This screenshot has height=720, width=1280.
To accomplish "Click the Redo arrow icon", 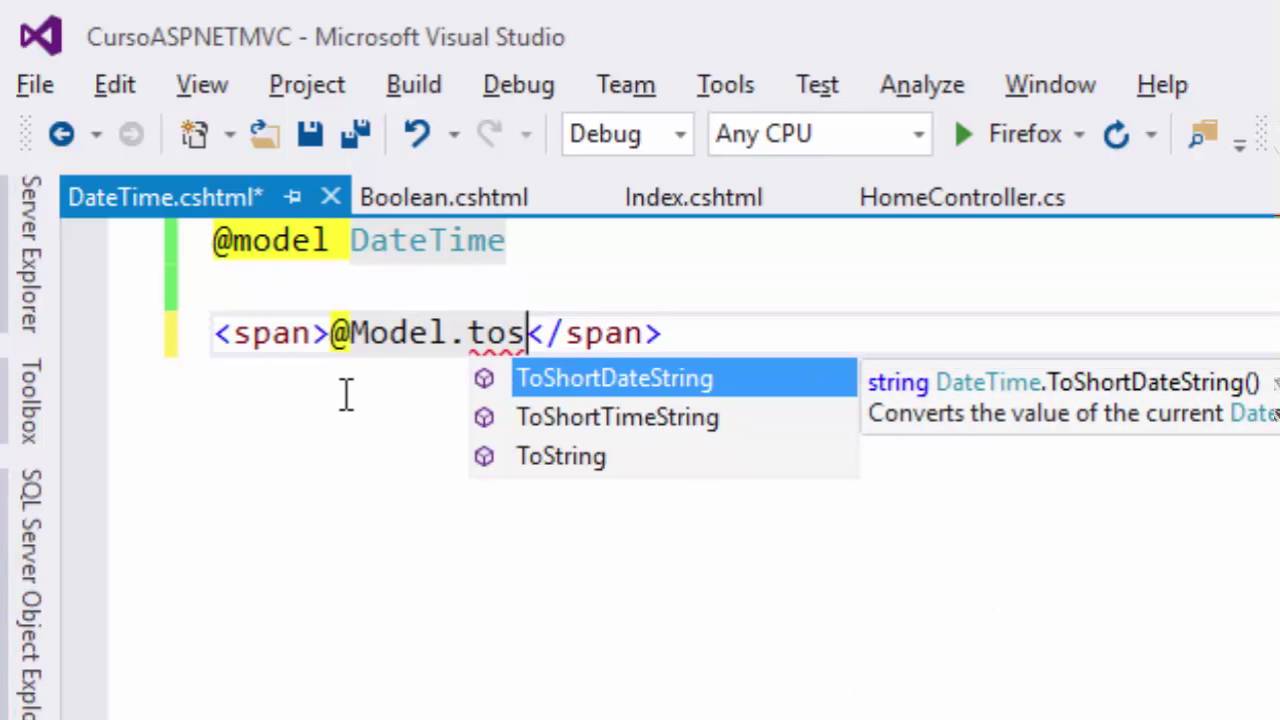I will pyautogui.click(x=489, y=134).
